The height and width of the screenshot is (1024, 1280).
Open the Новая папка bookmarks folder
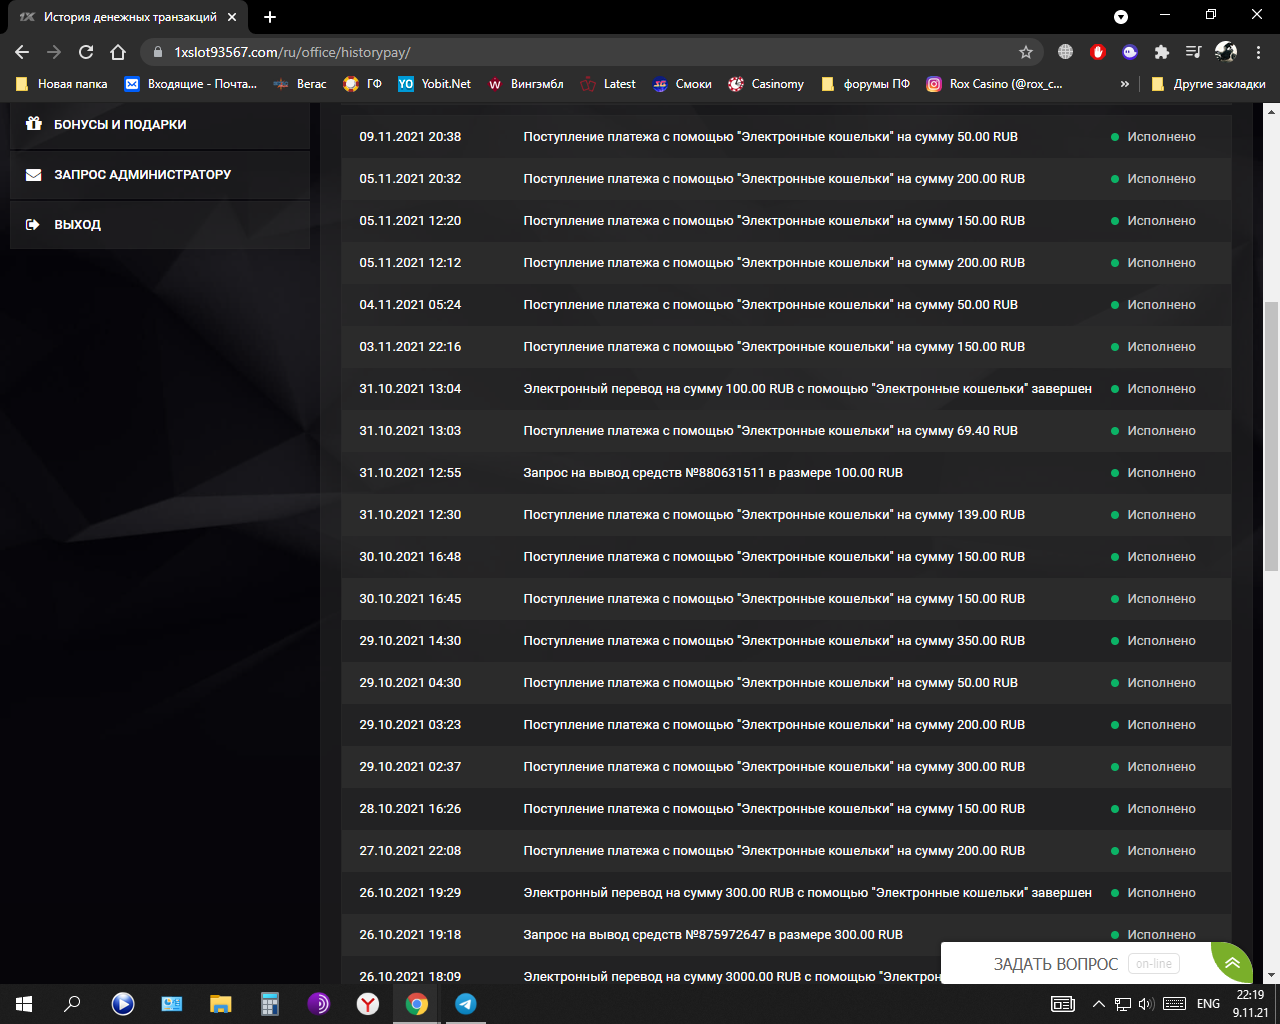click(x=62, y=84)
